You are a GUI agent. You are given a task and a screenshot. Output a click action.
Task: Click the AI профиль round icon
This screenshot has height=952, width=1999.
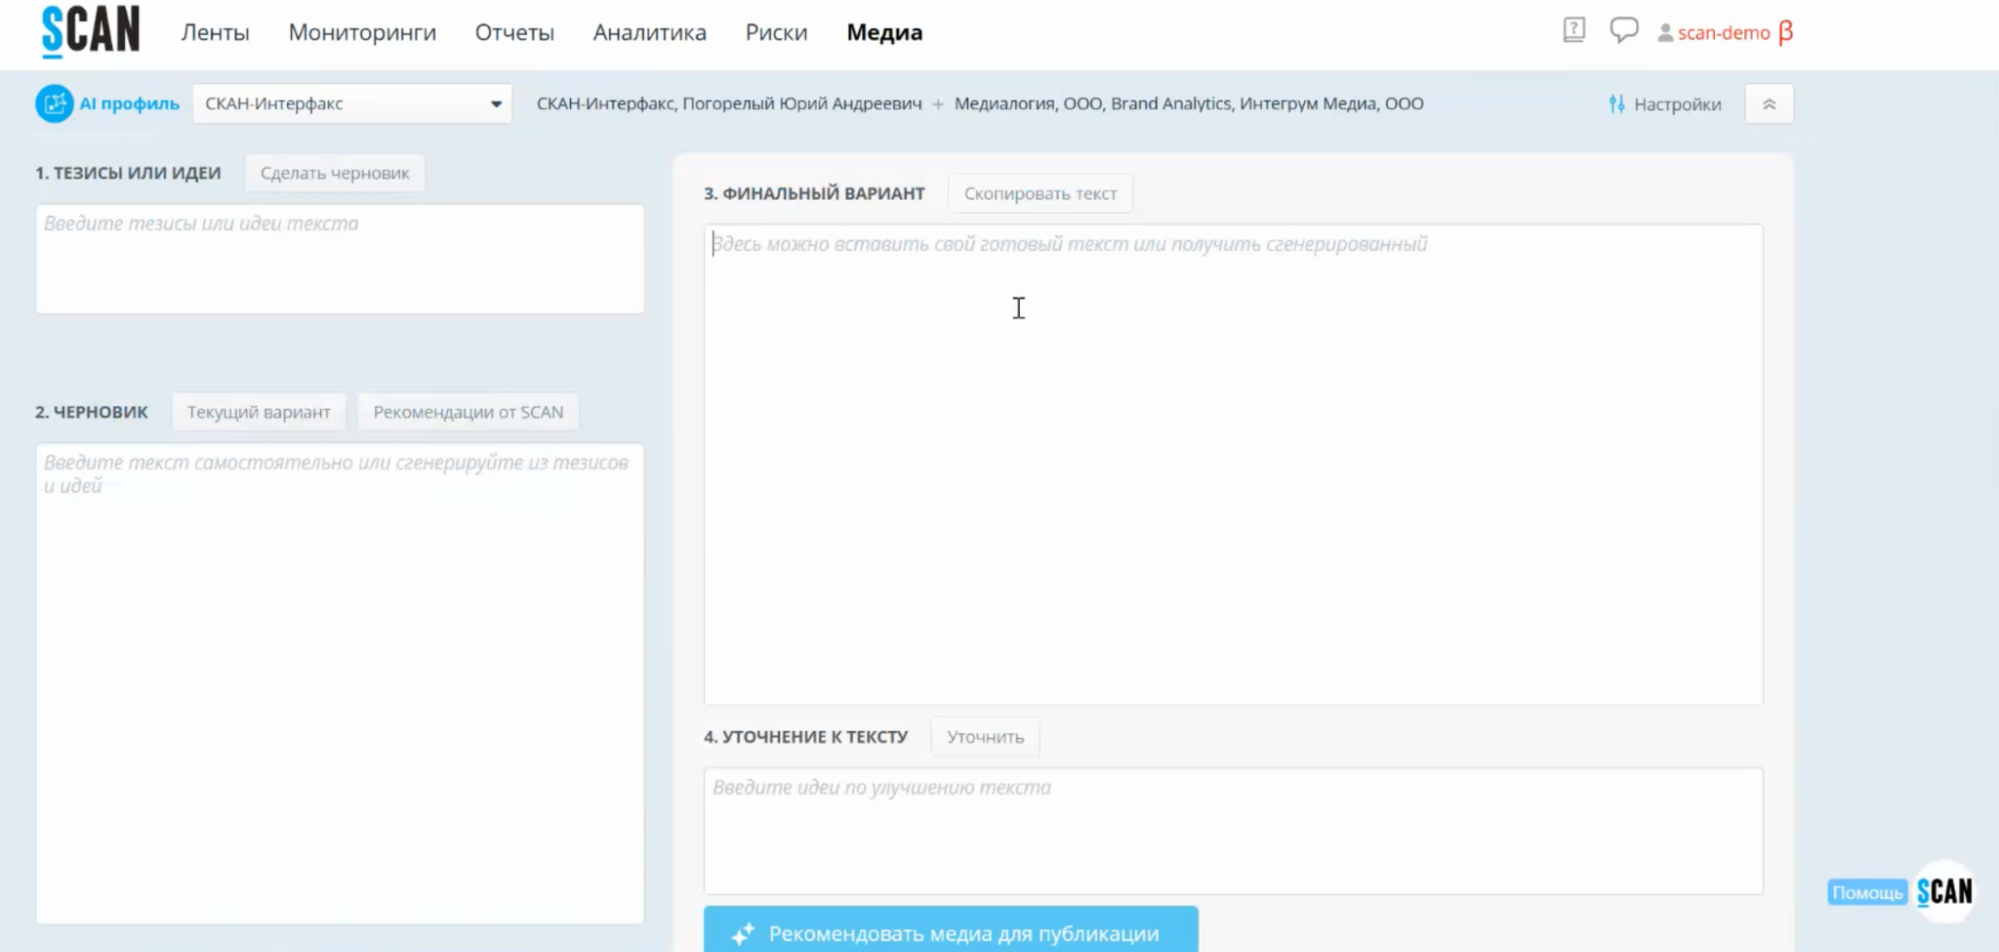[x=54, y=104]
